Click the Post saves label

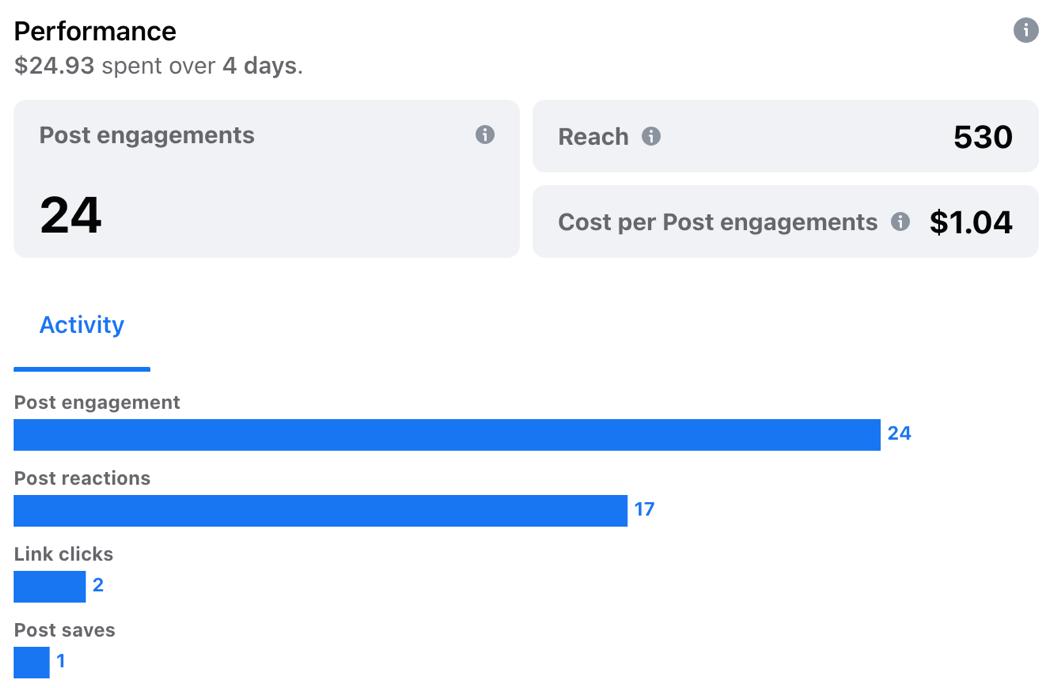tap(64, 630)
